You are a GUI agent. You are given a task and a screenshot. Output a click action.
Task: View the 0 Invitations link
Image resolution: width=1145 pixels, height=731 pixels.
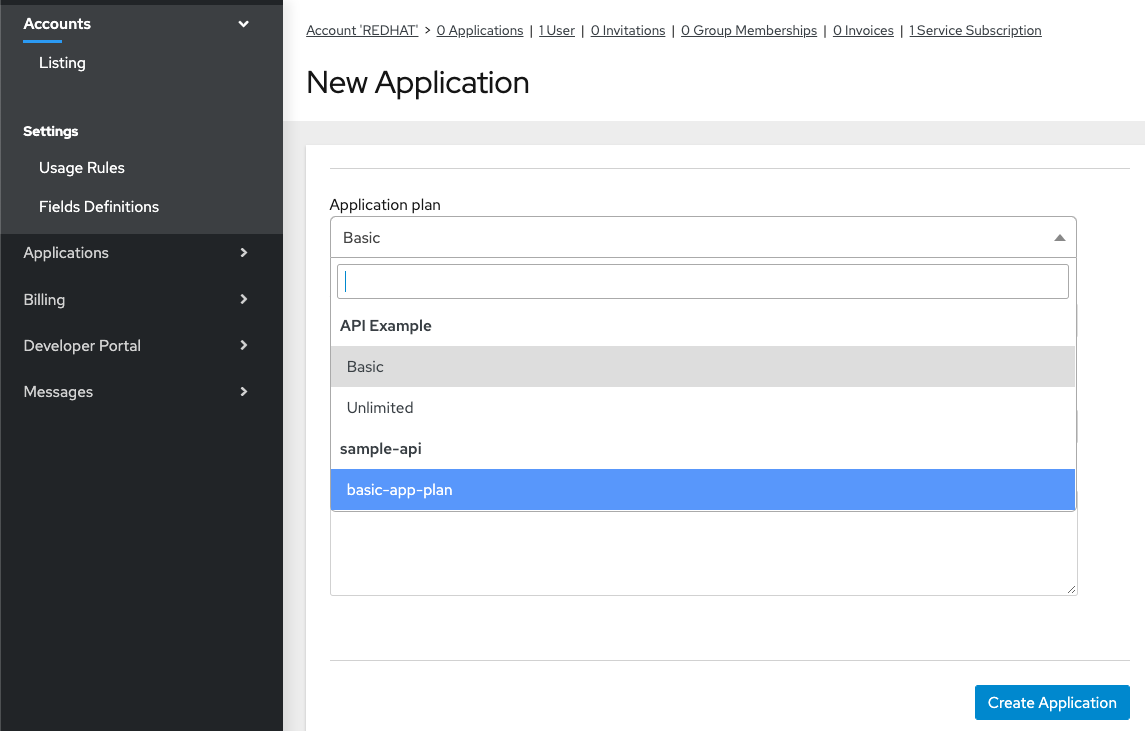tap(628, 31)
